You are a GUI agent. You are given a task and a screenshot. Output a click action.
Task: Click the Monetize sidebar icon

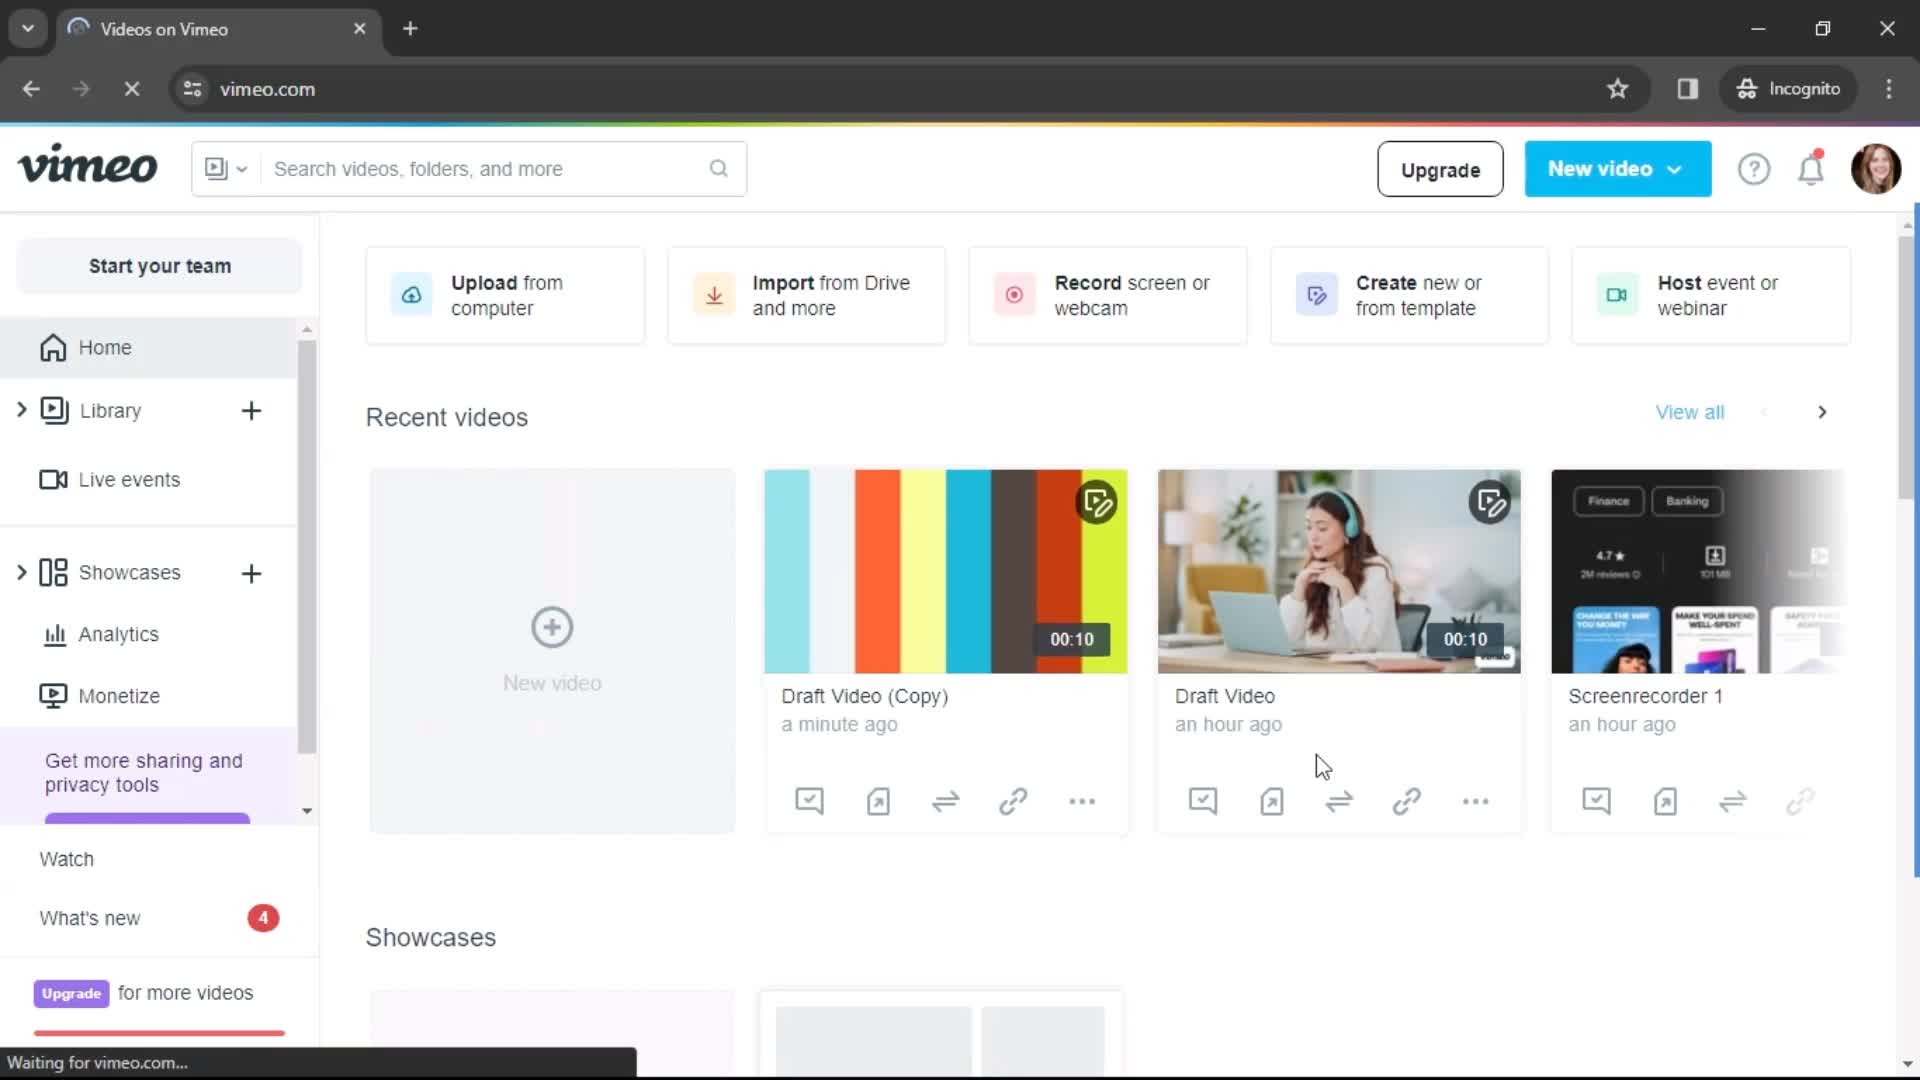pos(53,695)
